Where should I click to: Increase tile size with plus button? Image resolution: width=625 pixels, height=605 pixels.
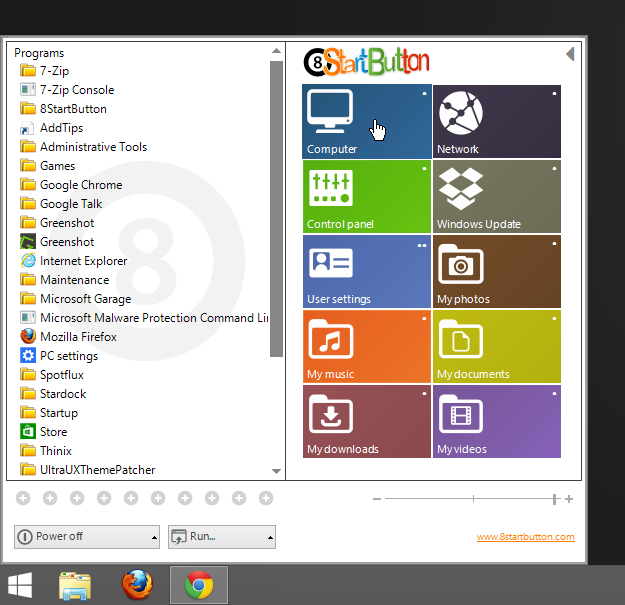point(569,499)
